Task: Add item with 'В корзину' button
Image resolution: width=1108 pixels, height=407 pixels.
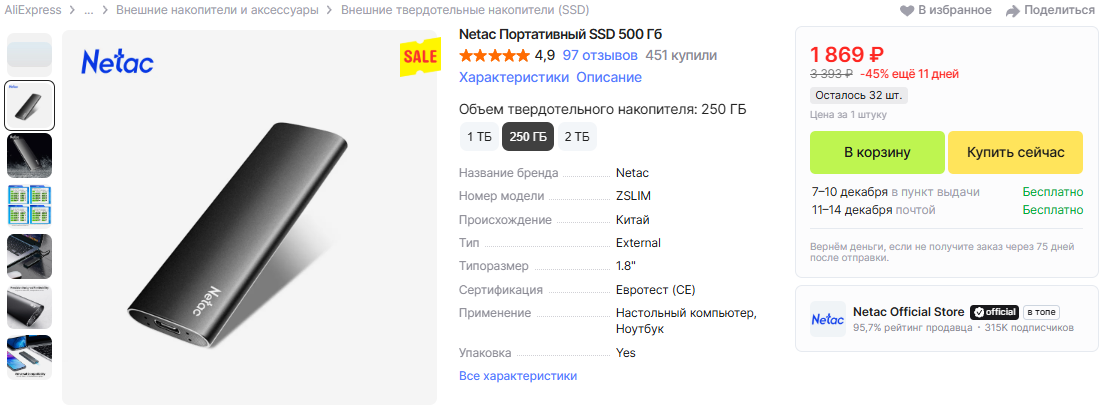Action: coord(876,153)
